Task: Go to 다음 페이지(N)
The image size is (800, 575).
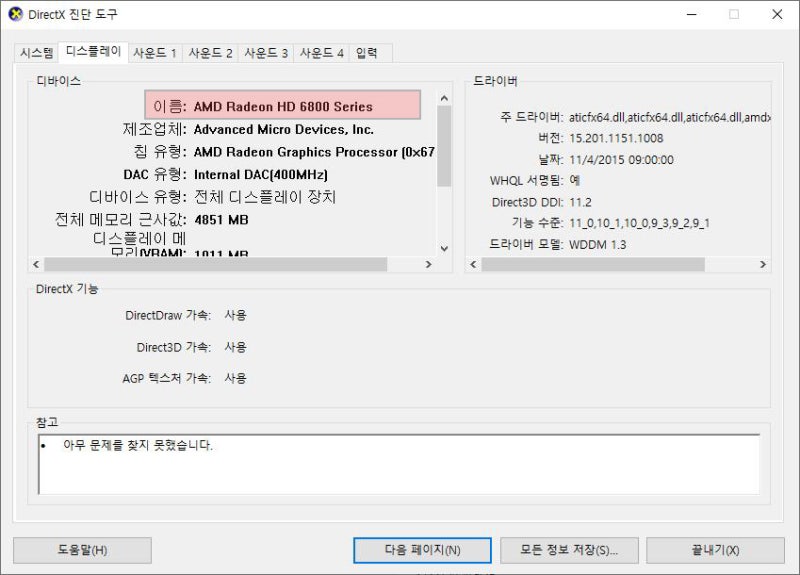Action: point(422,550)
